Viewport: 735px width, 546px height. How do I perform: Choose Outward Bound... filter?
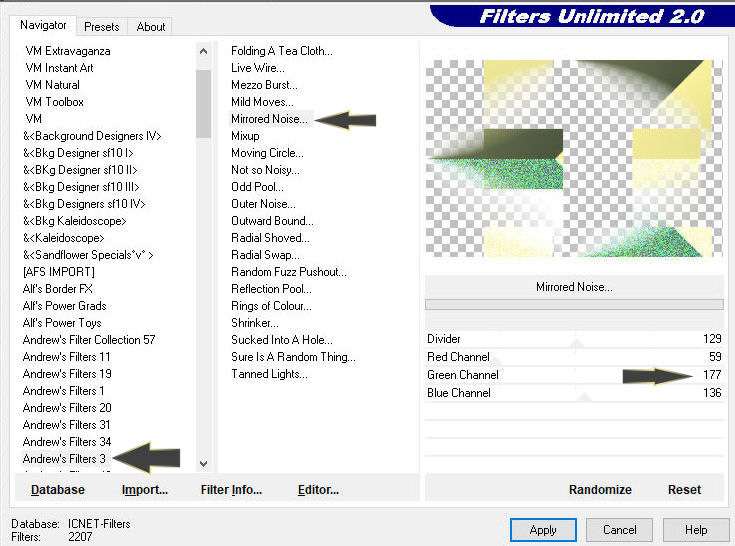click(x=272, y=221)
